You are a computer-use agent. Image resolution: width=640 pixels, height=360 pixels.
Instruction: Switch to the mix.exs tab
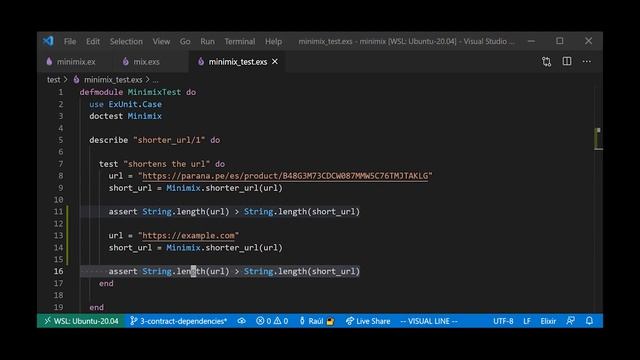click(147, 62)
